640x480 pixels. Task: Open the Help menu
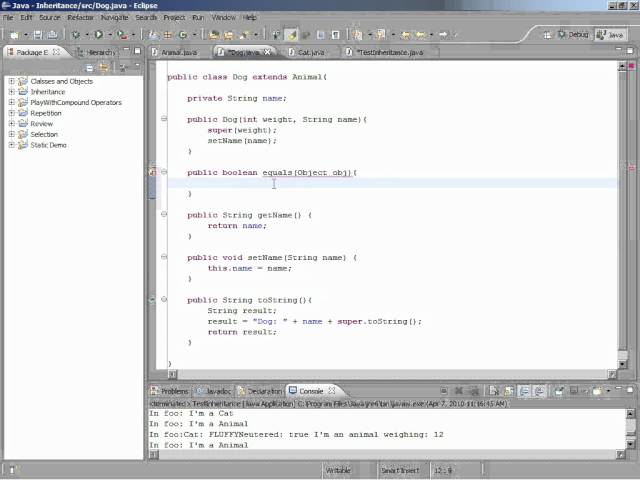(x=249, y=18)
